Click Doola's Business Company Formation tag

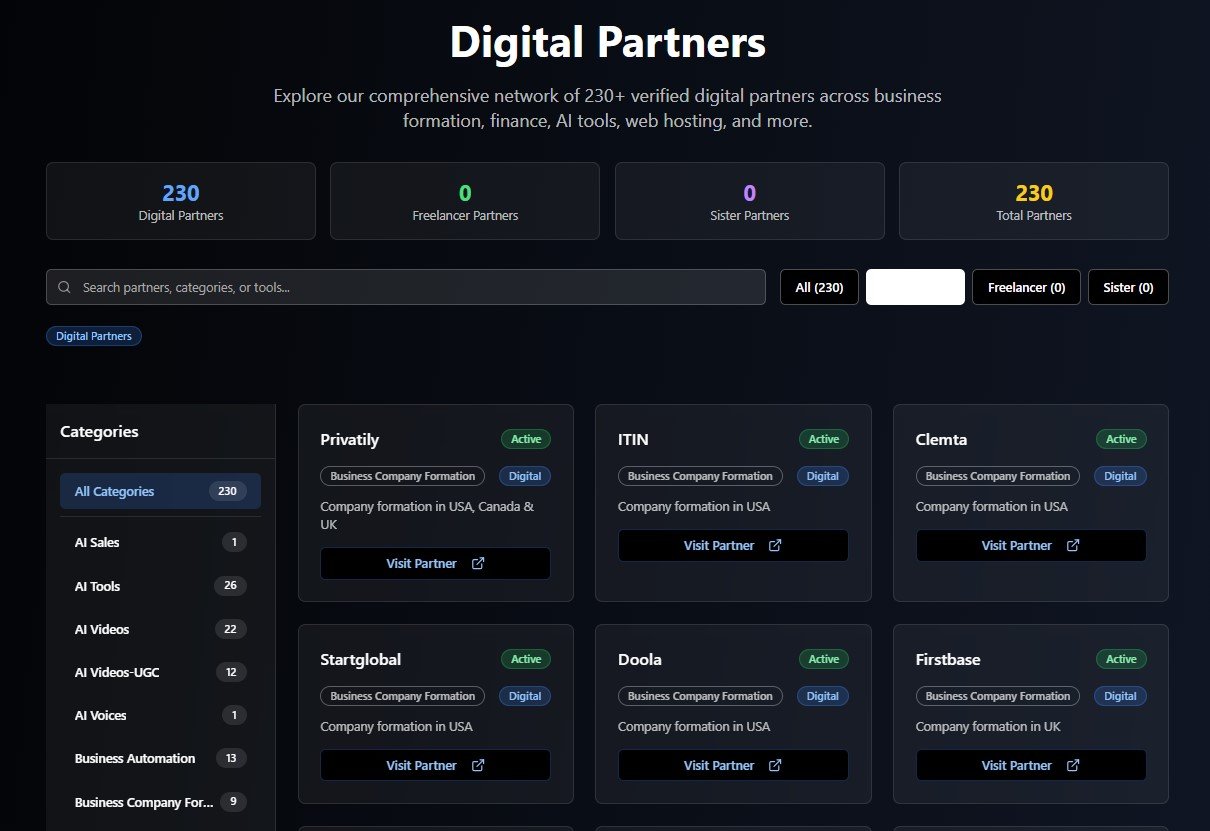700,696
